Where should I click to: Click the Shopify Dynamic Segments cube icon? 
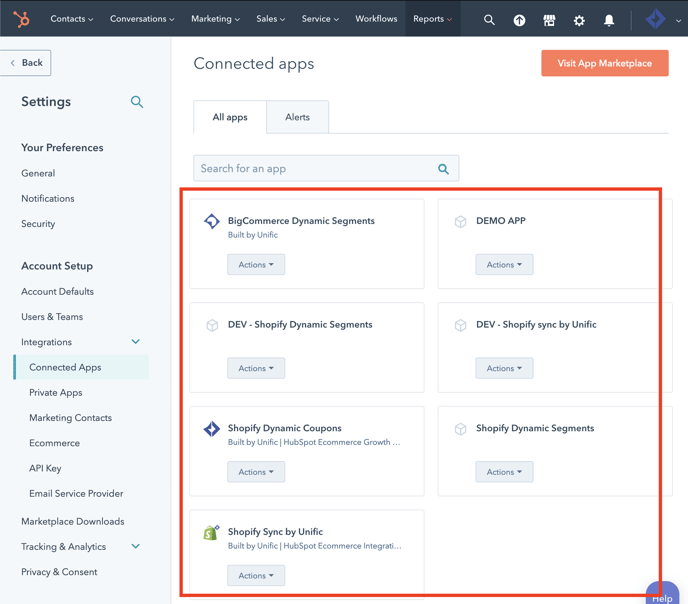click(460, 429)
